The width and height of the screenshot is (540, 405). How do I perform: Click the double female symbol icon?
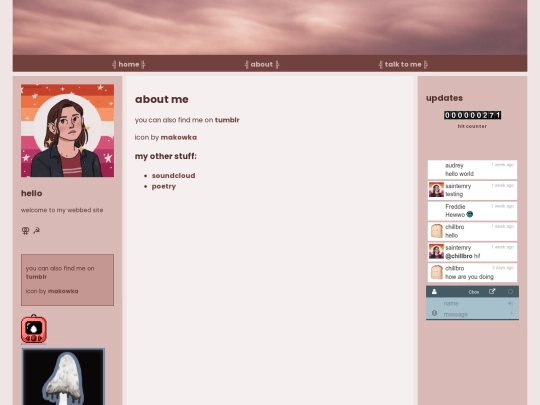pyautogui.click(x=25, y=230)
